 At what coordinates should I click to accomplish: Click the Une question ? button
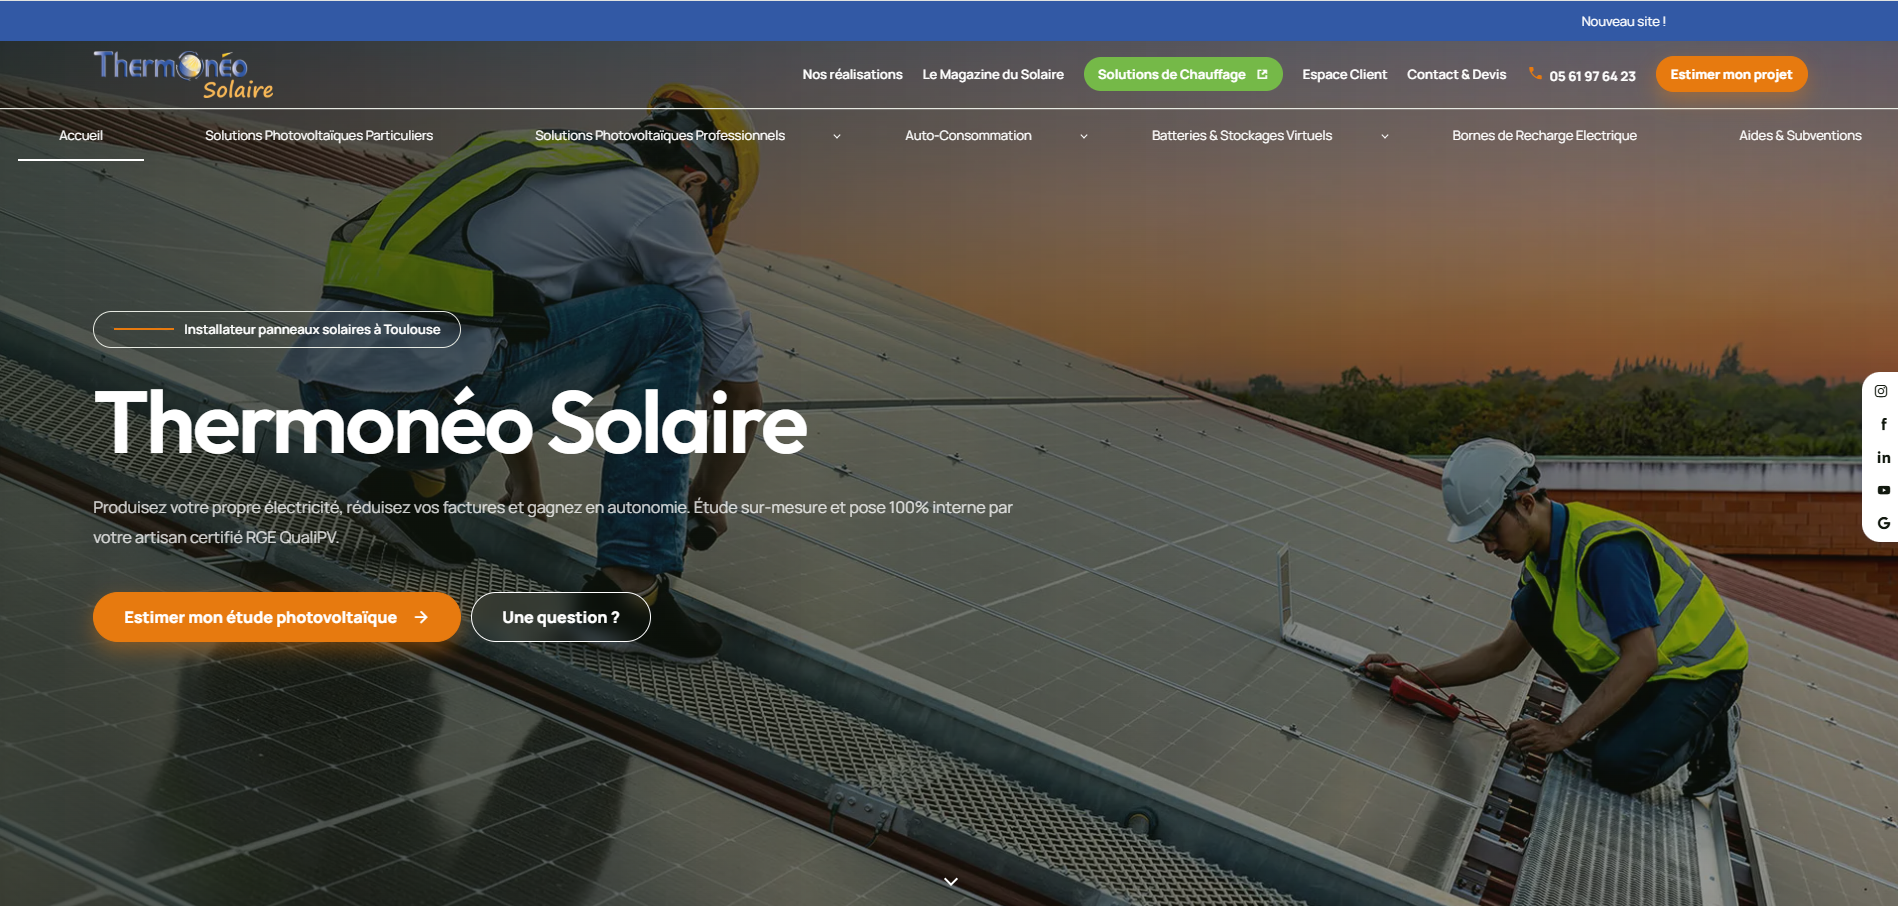[561, 617]
